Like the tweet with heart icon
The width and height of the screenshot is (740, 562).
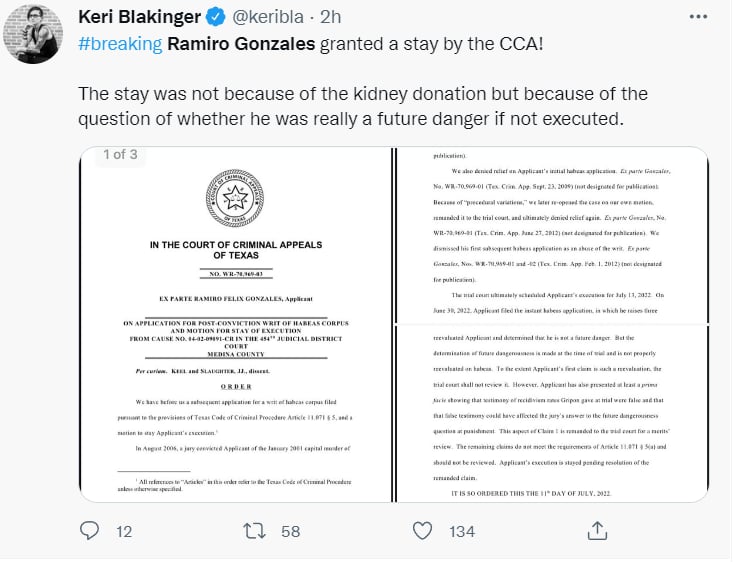[422, 531]
